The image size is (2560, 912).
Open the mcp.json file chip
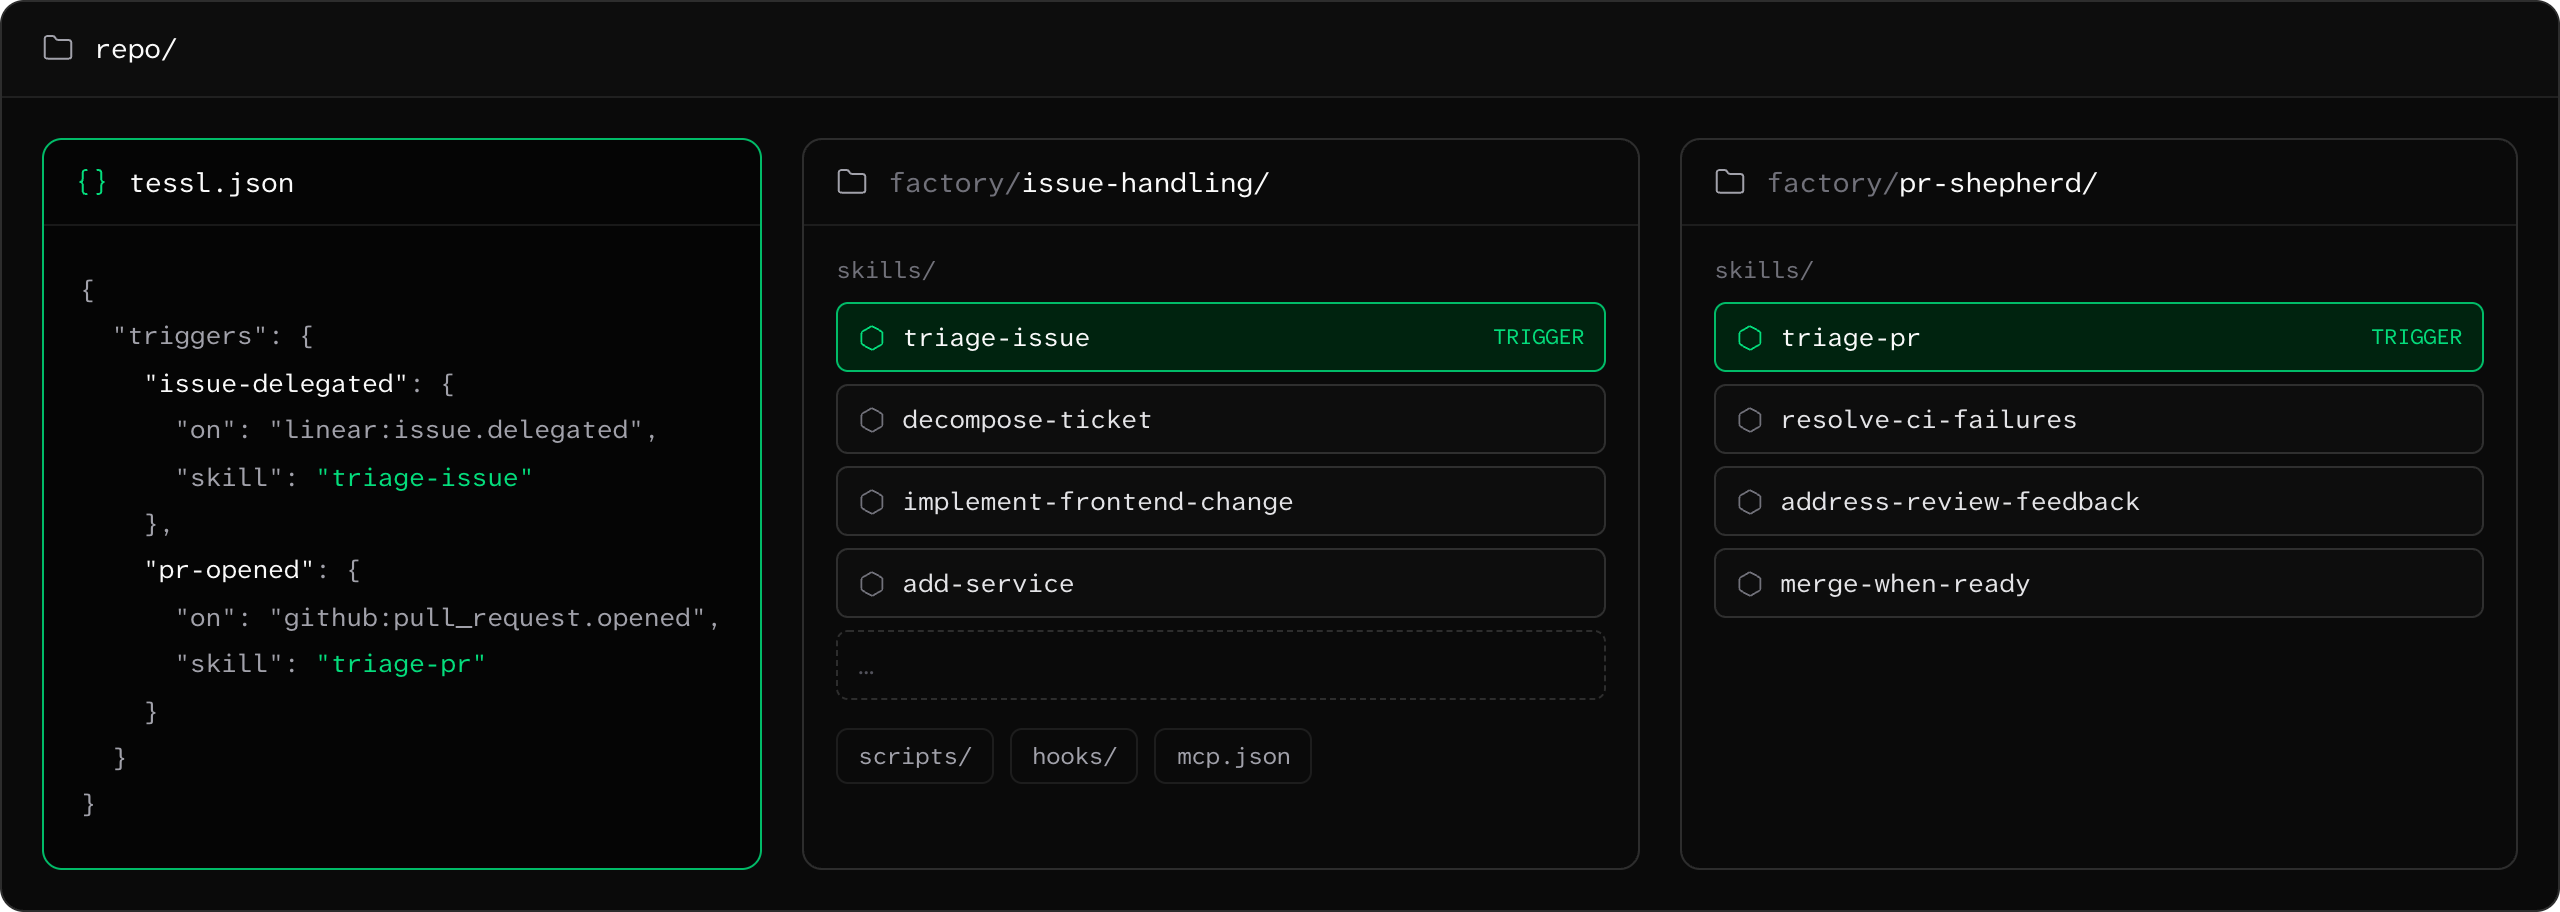pyautogui.click(x=1233, y=756)
